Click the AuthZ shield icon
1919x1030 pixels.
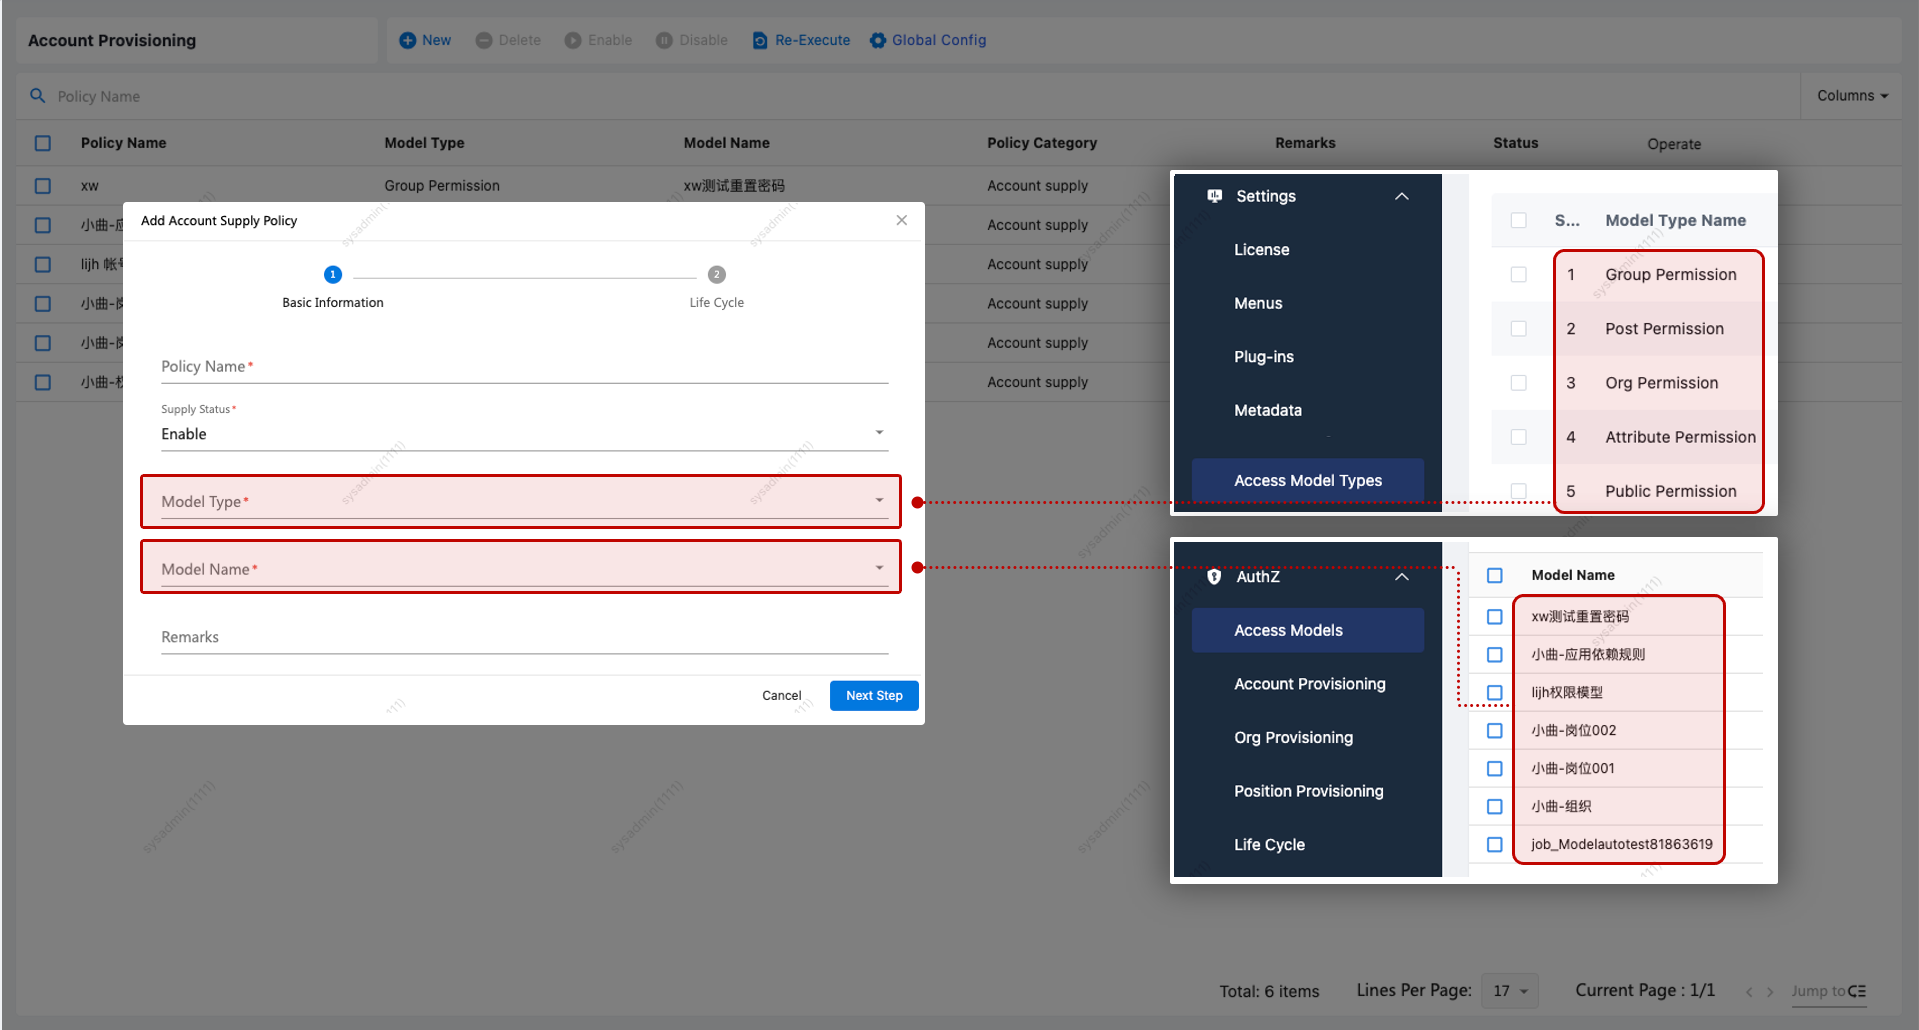coord(1214,577)
